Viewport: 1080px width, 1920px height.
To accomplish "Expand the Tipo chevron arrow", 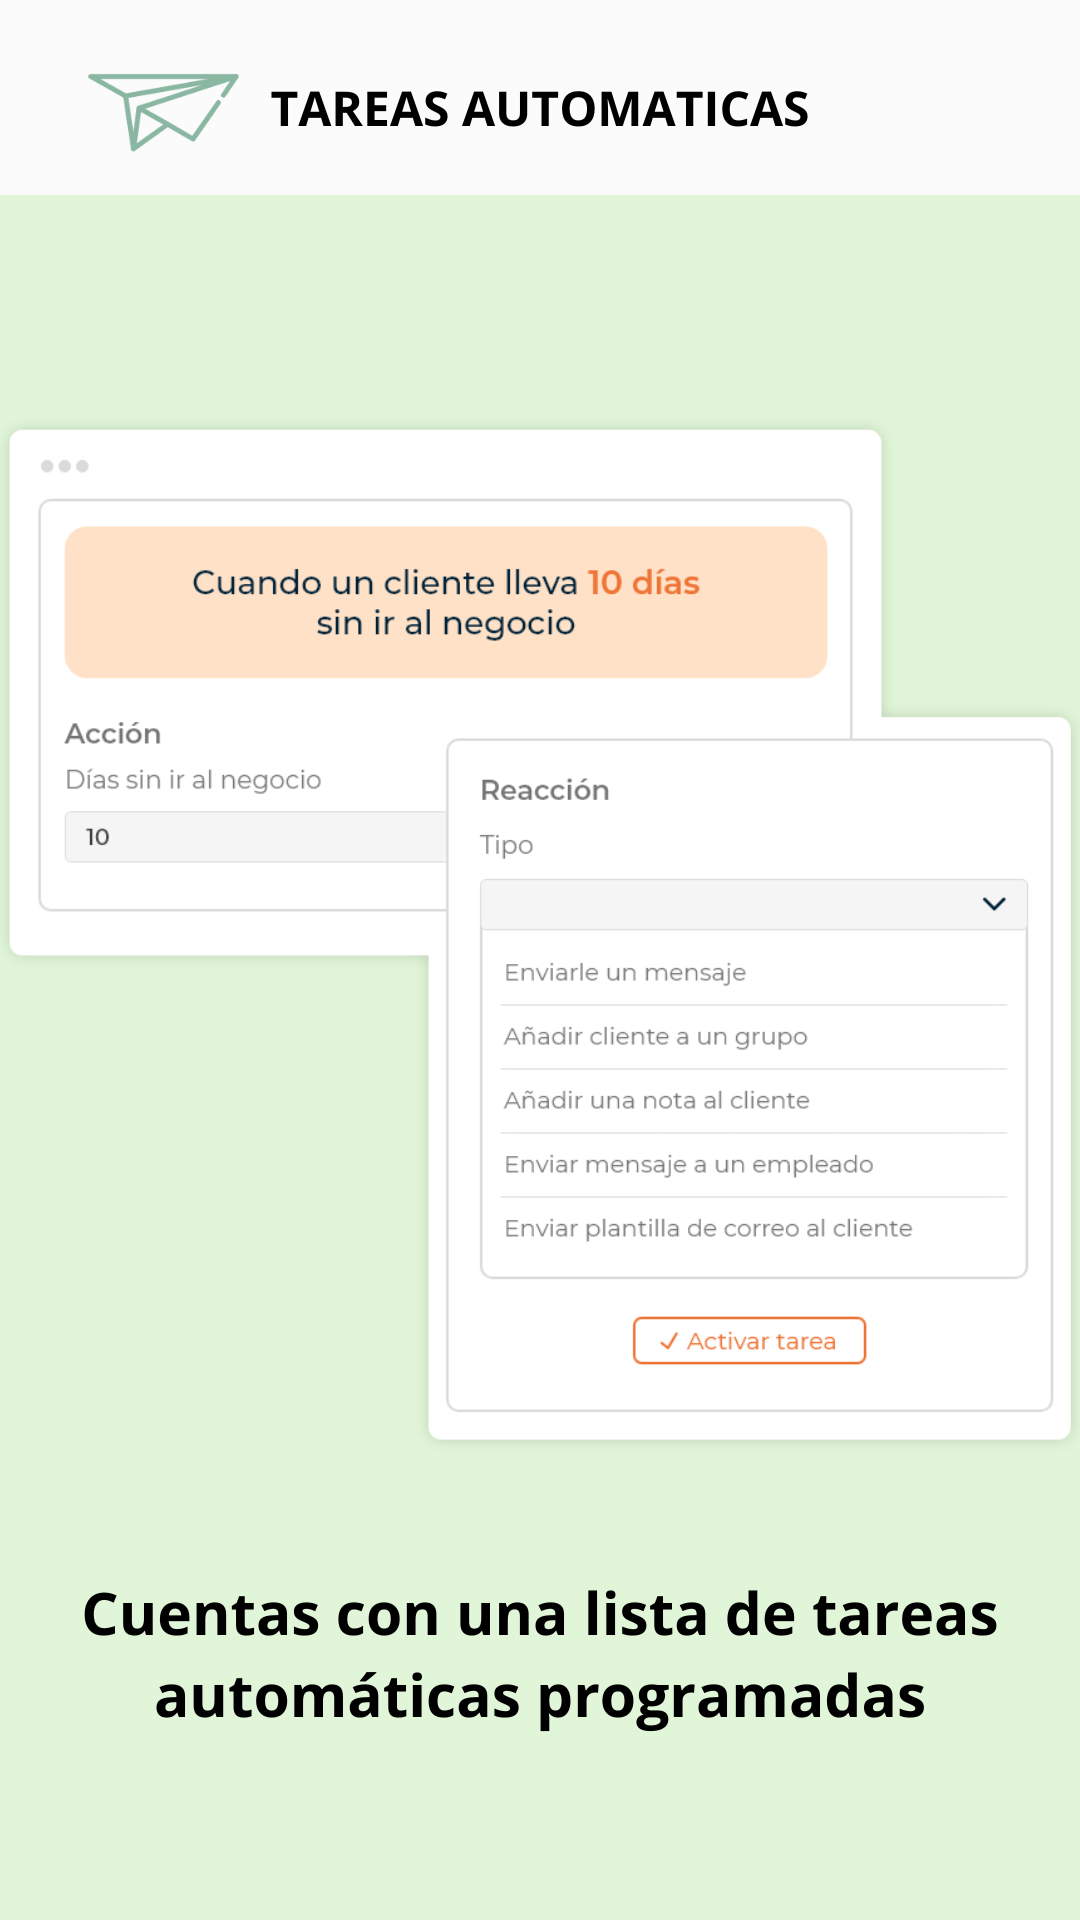I will point(994,904).
